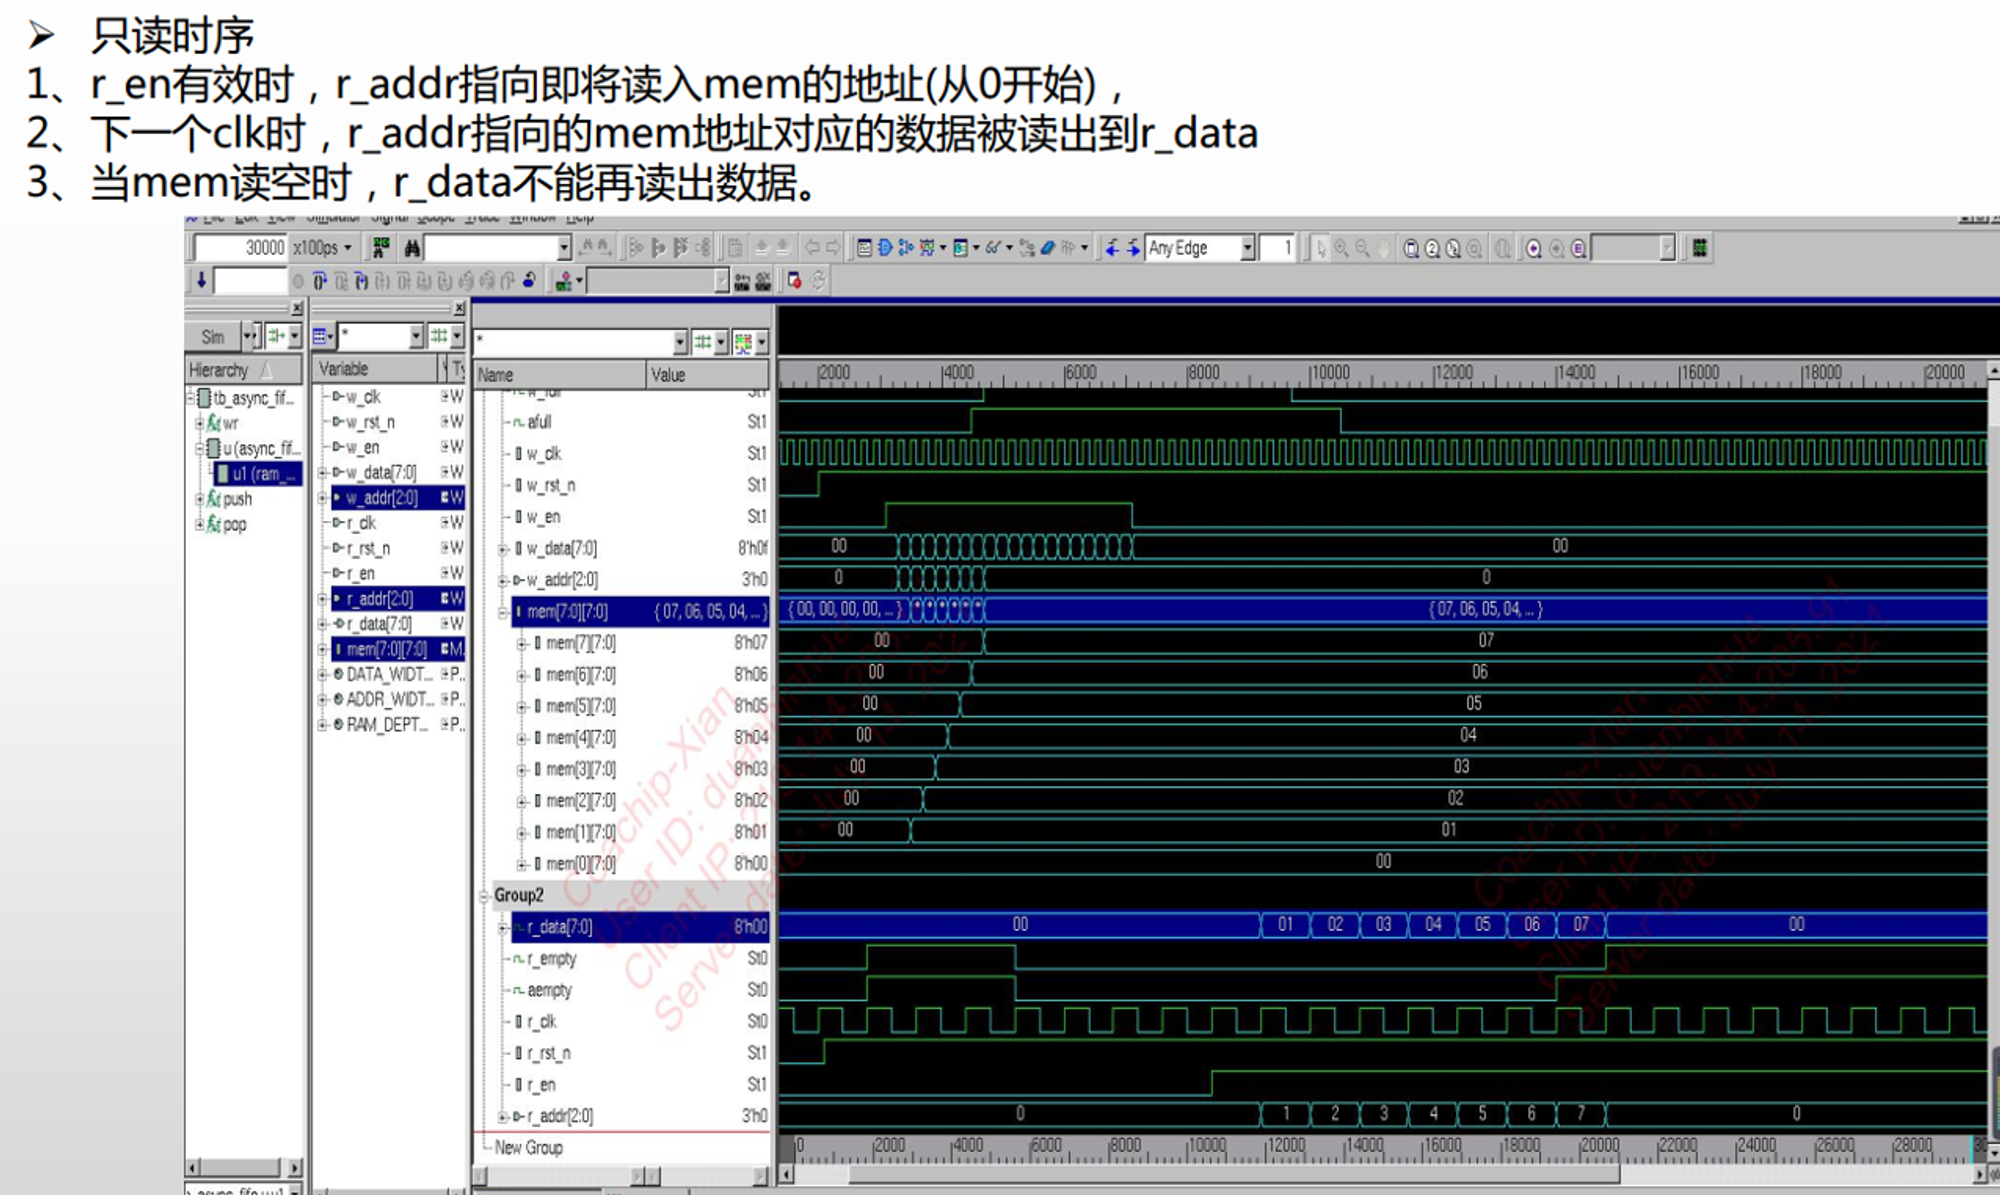The width and height of the screenshot is (2000, 1195).
Task: Click the previous edge blue arrow icon
Action: coord(1111,248)
